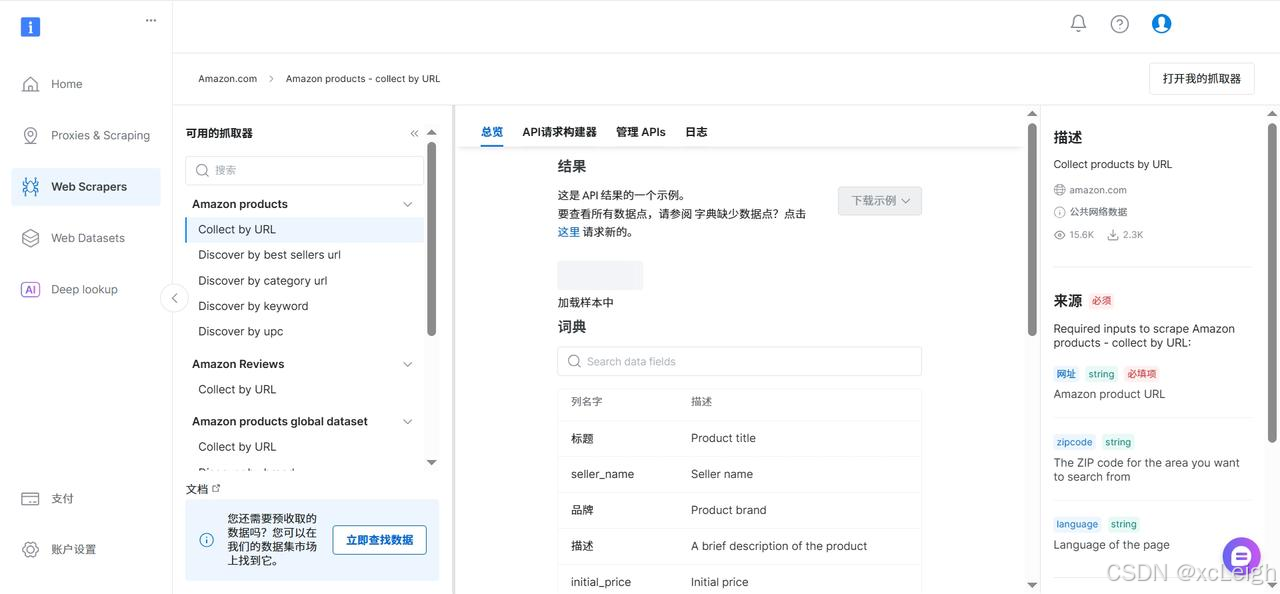Image resolution: width=1280 pixels, height=594 pixels.
Task: Select Discover by upc
Action: [x=240, y=331]
